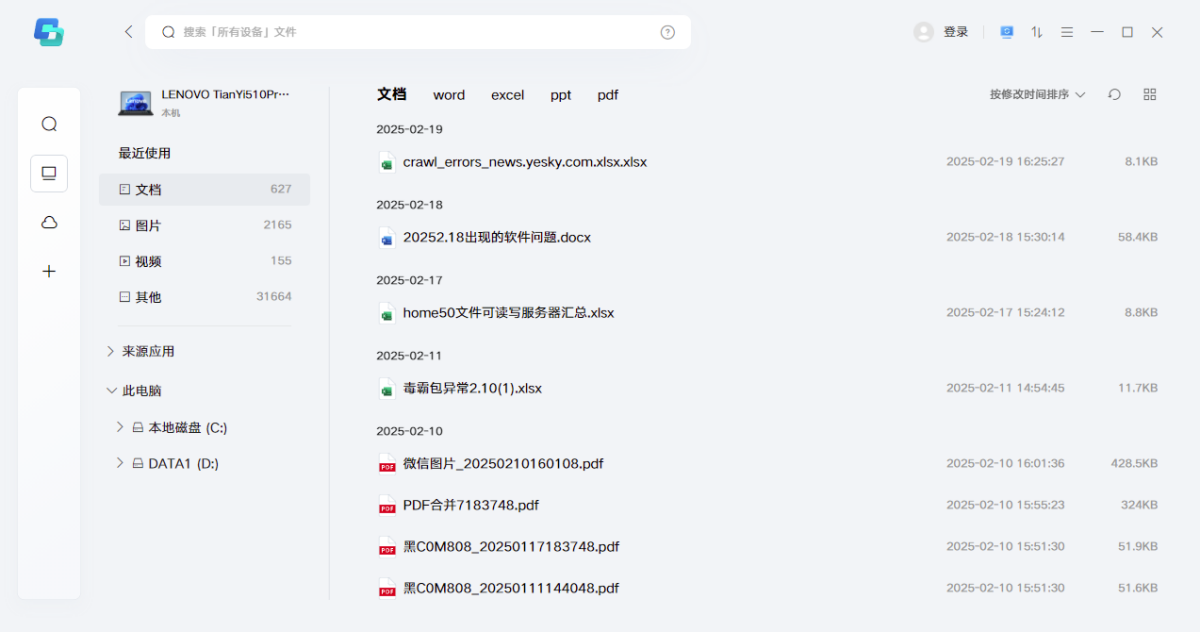Switch to the pdf filter tab
This screenshot has width=1200, height=632.
pos(608,95)
